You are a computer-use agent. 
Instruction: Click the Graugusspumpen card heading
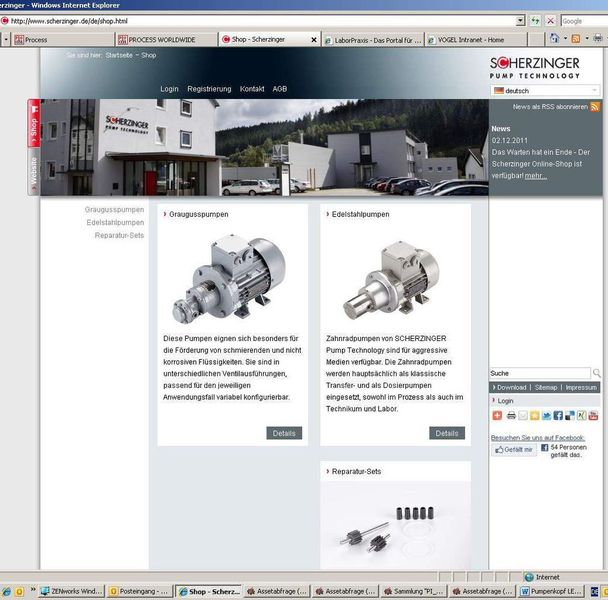click(x=199, y=214)
